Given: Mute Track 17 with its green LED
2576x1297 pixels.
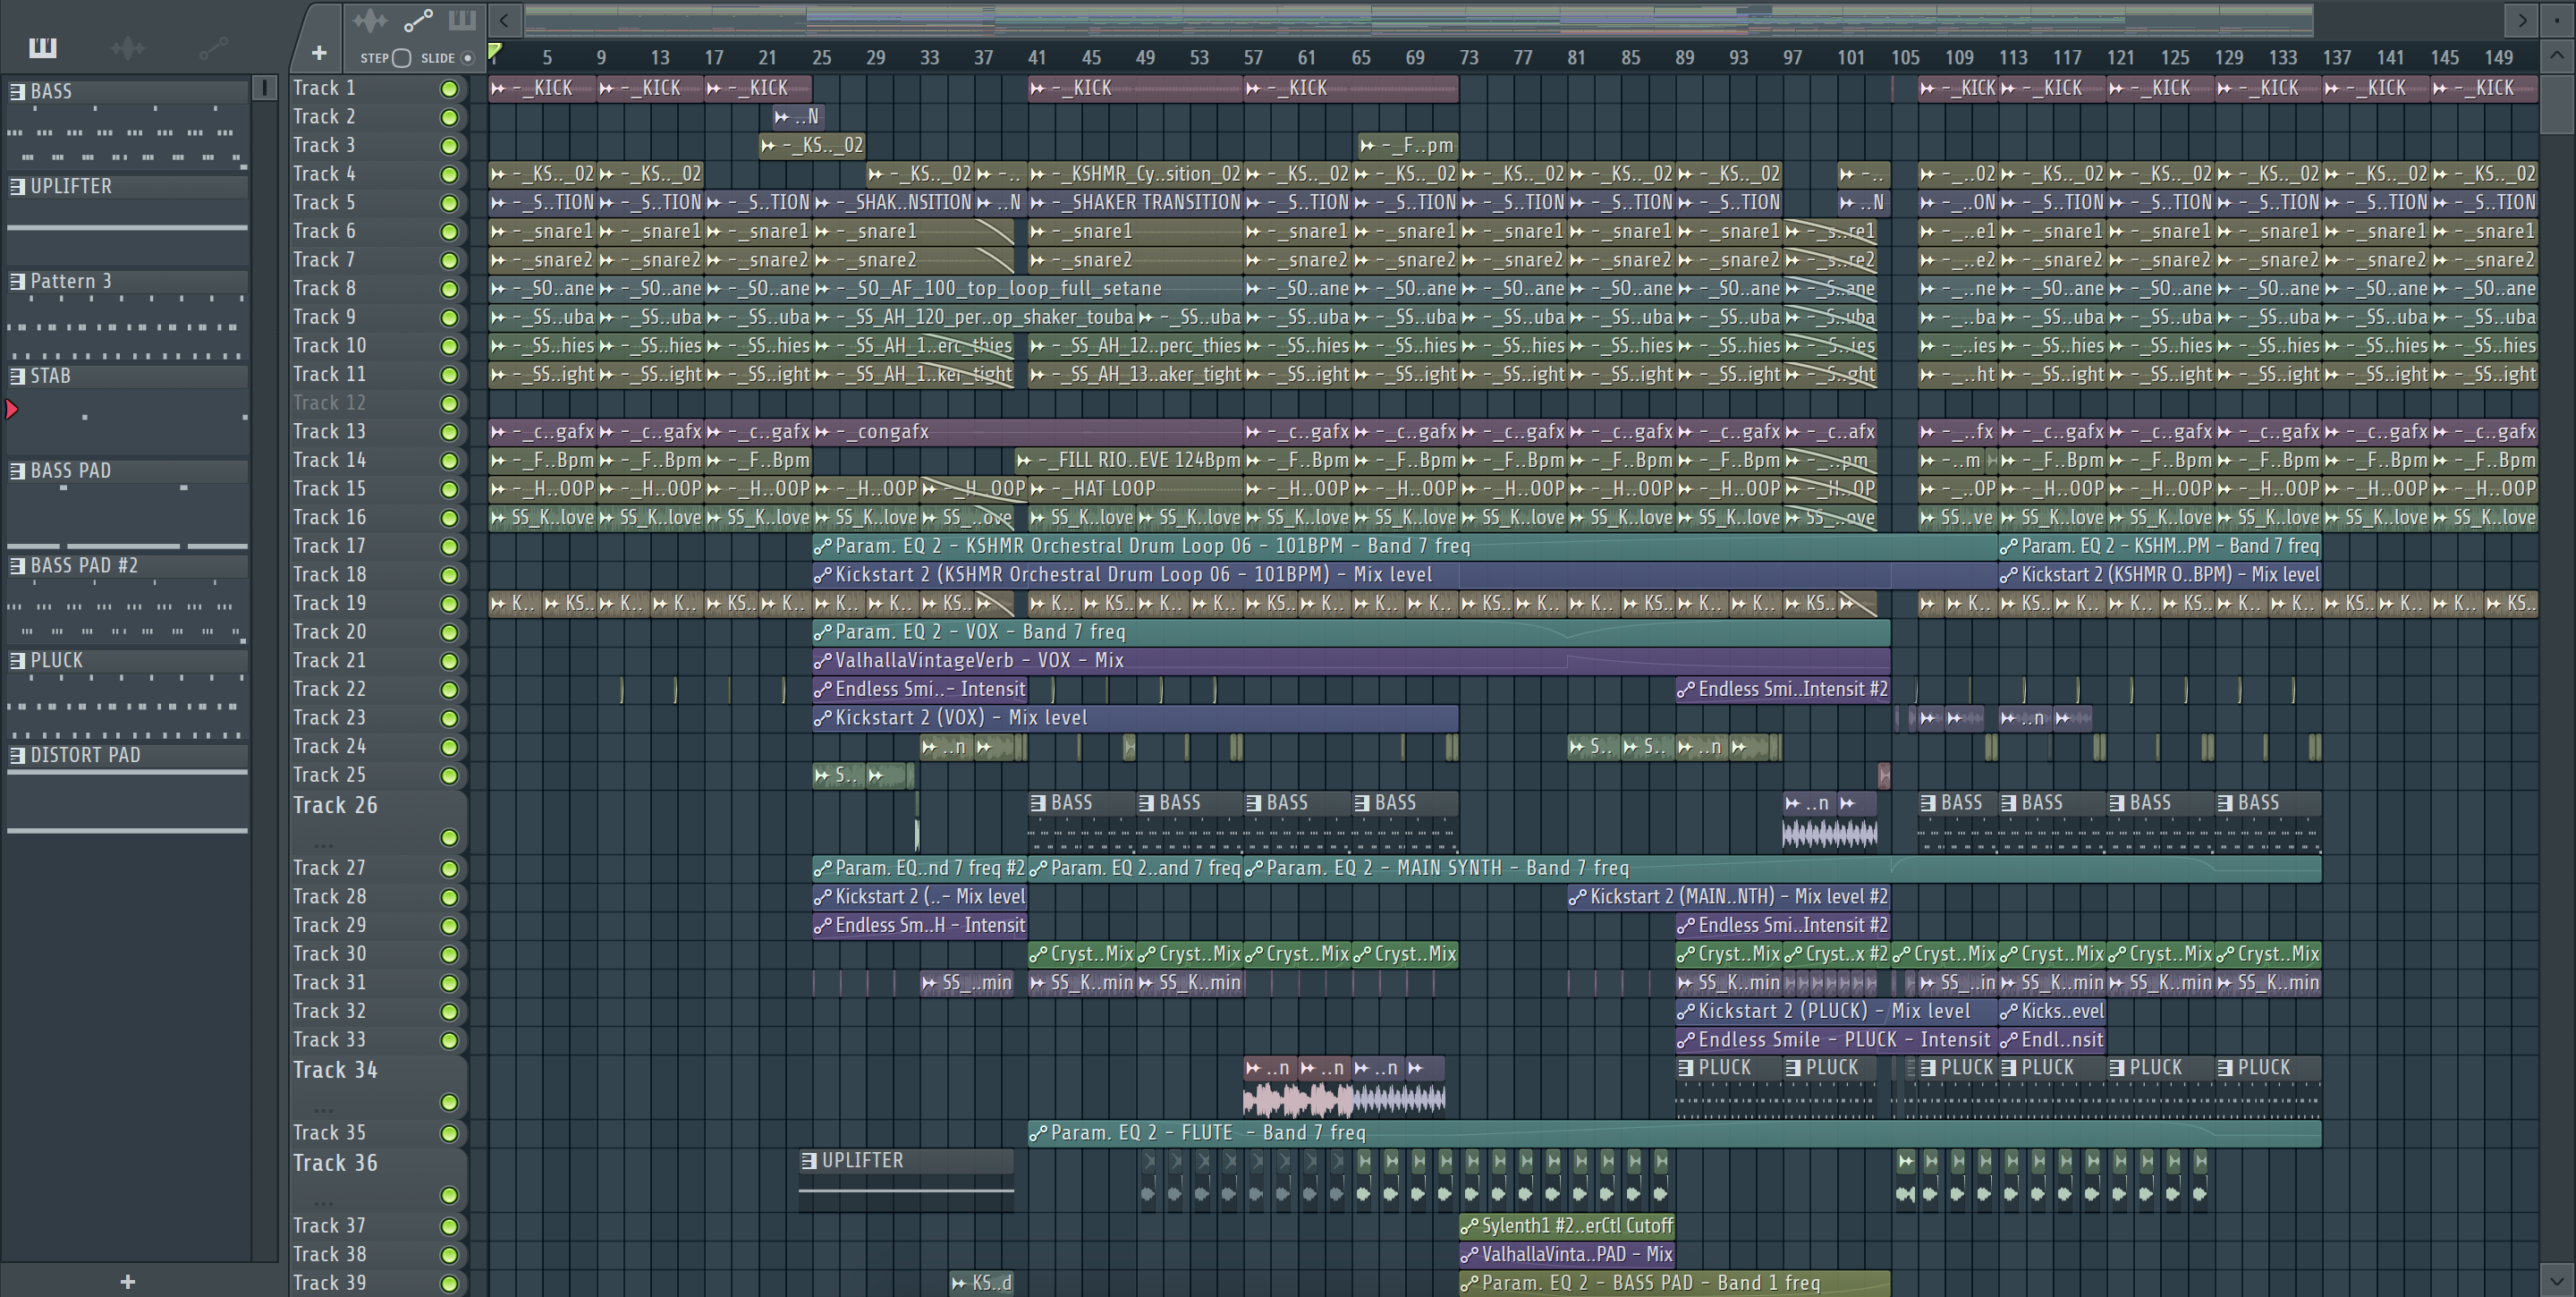Looking at the screenshot, I should pyautogui.click(x=450, y=547).
